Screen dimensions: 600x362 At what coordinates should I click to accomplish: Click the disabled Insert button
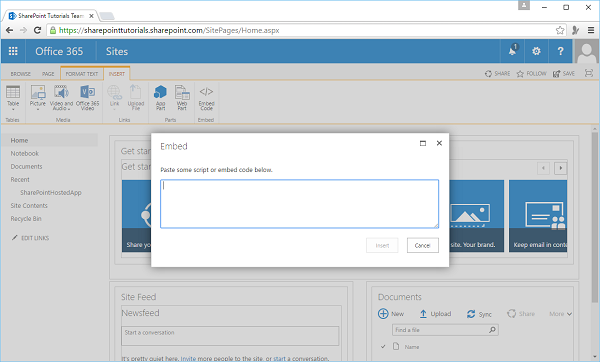click(382, 245)
